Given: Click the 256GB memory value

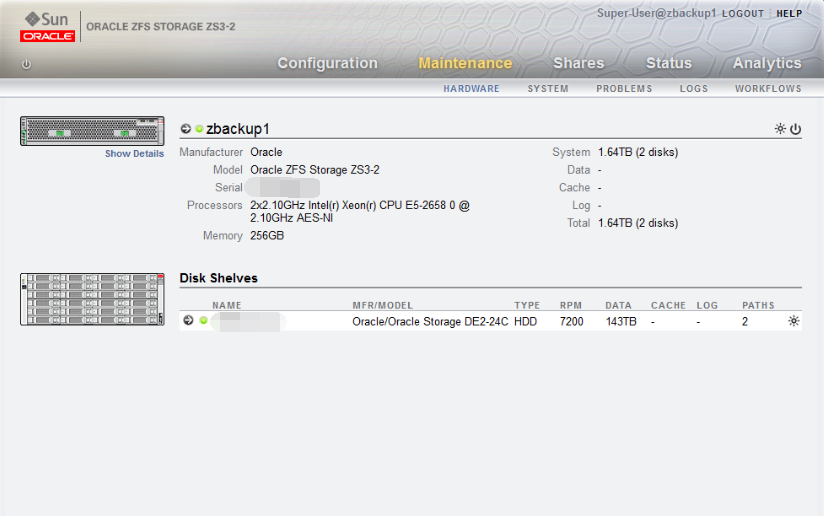Looking at the screenshot, I should [267, 235].
